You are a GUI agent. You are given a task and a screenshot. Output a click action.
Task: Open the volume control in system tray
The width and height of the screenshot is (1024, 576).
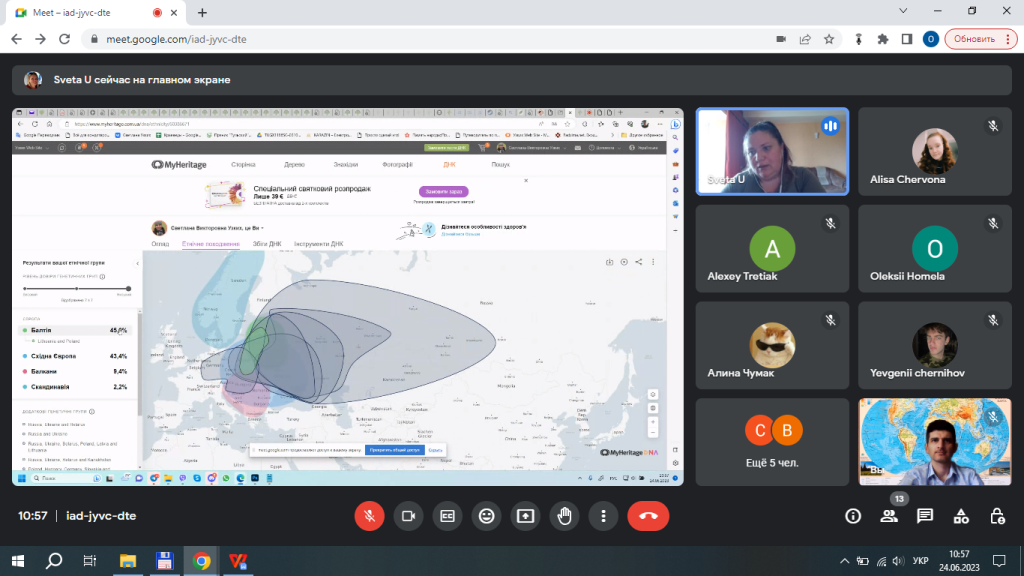[899, 561]
